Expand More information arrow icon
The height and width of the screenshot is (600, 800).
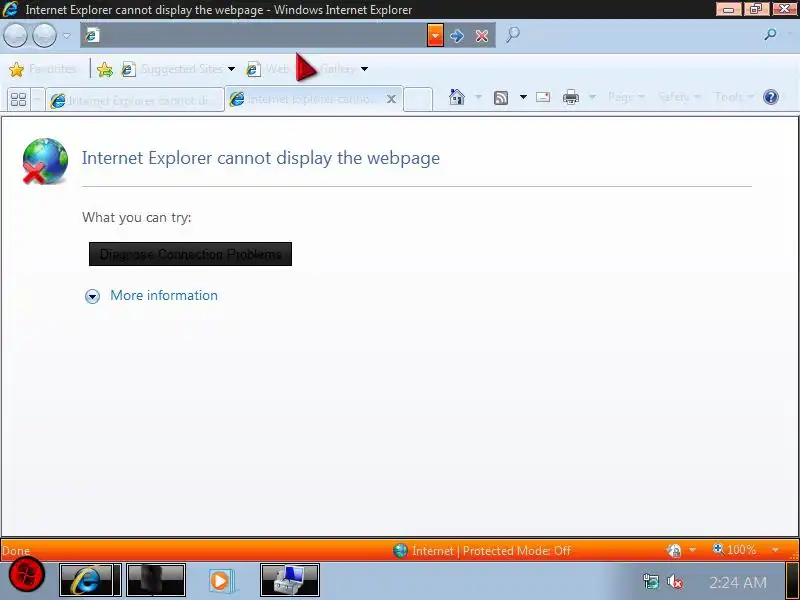92,296
